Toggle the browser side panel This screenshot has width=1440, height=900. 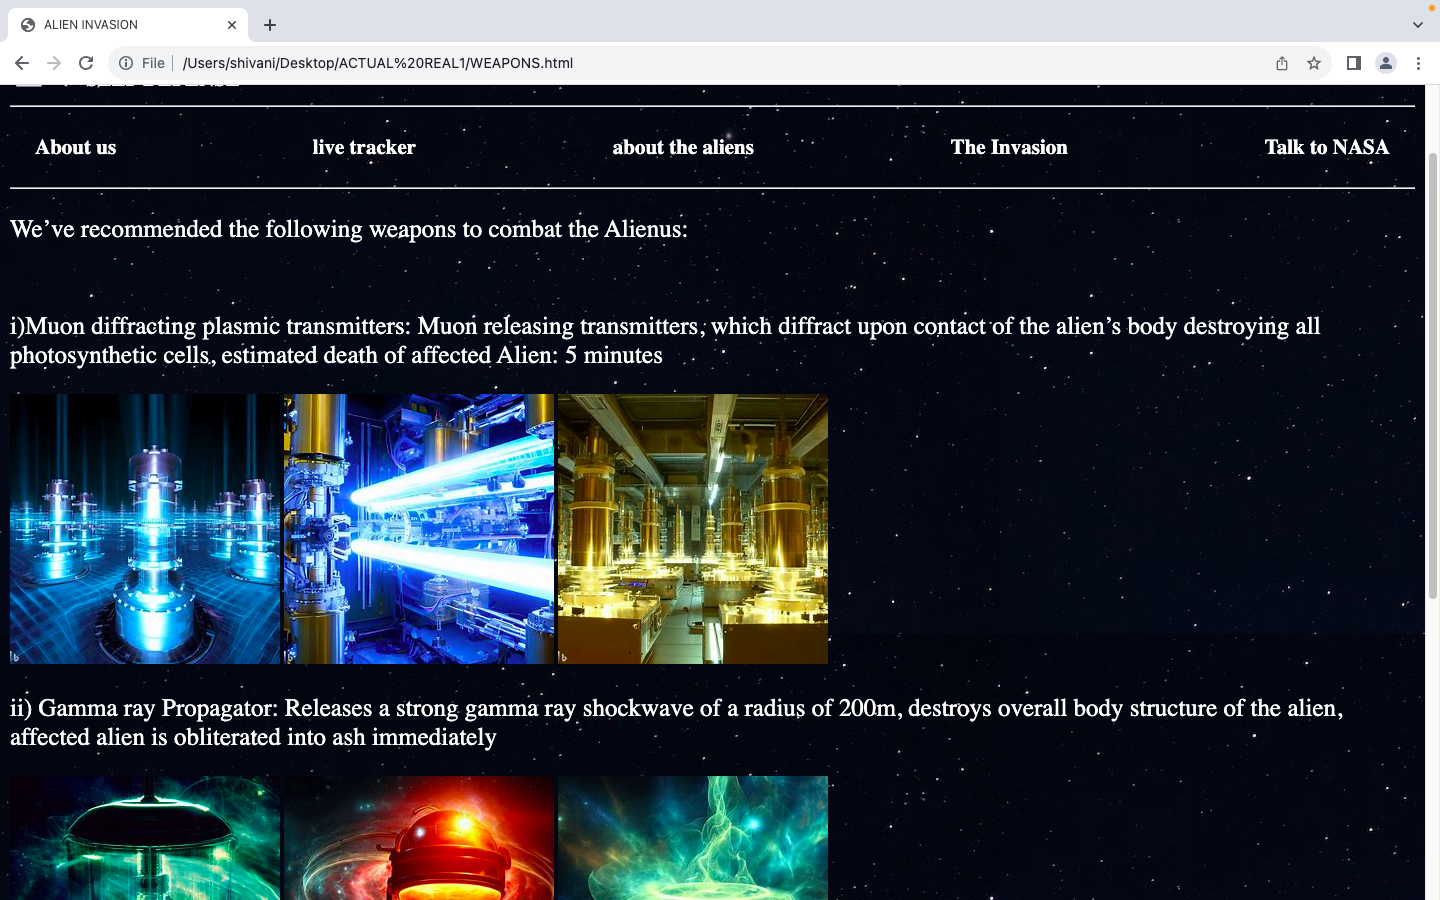(1354, 63)
